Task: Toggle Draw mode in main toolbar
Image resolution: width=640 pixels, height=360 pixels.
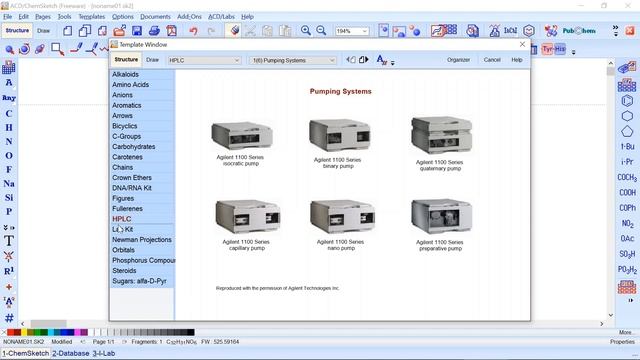Action: pos(43,31)
